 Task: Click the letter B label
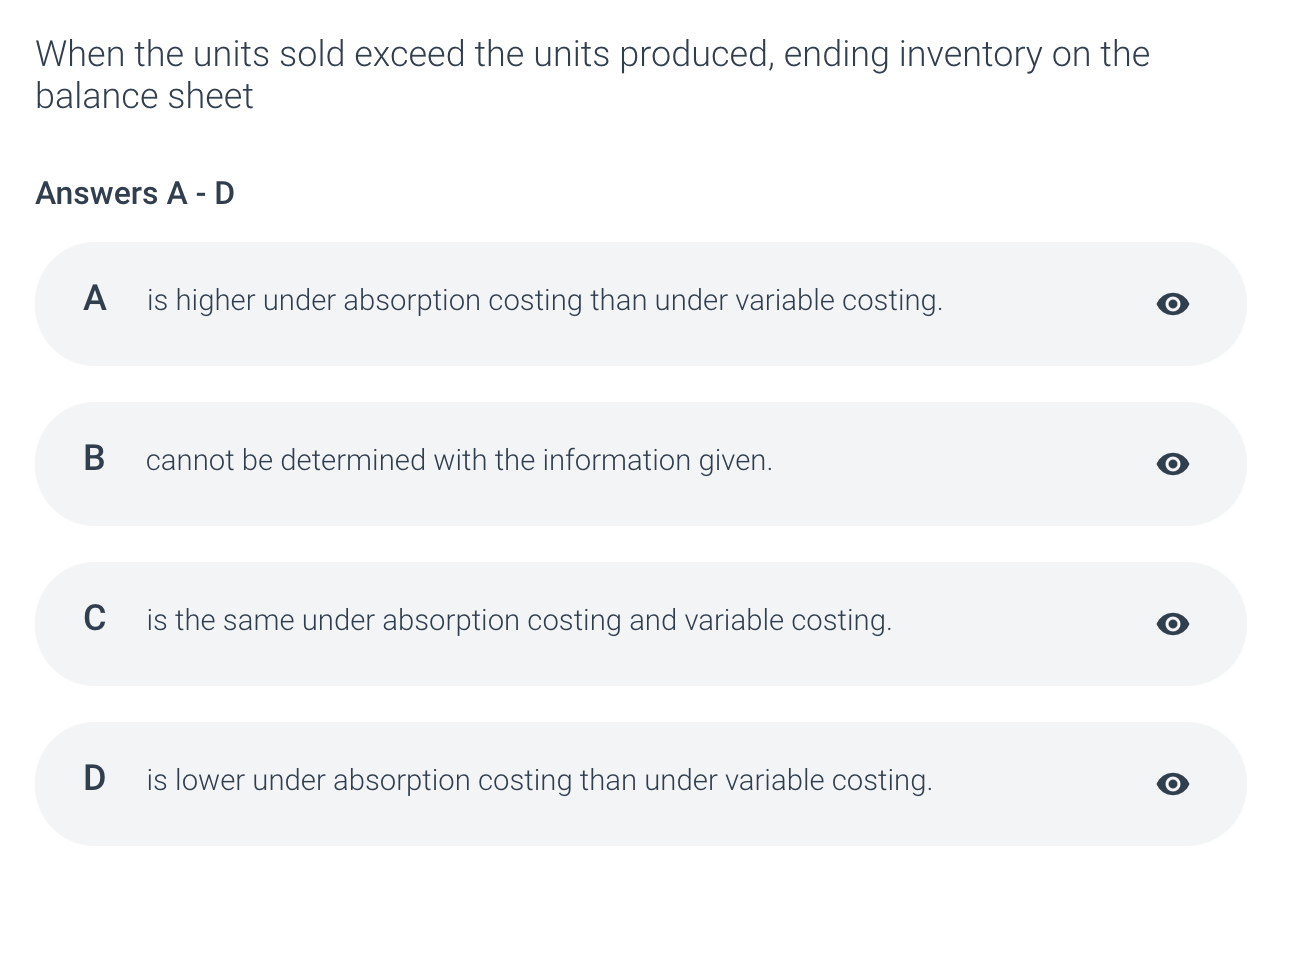tap(95, 459)
